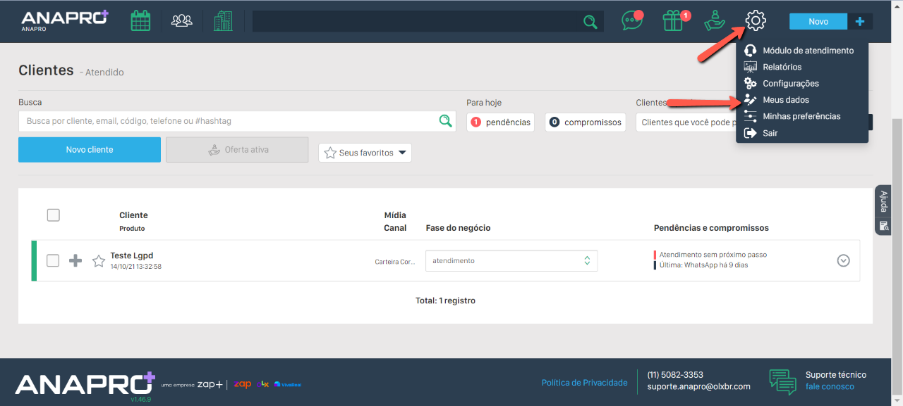Open the Teste Lgpd client name
Screen dimensions: 903x406
click(x=131, y=255)
